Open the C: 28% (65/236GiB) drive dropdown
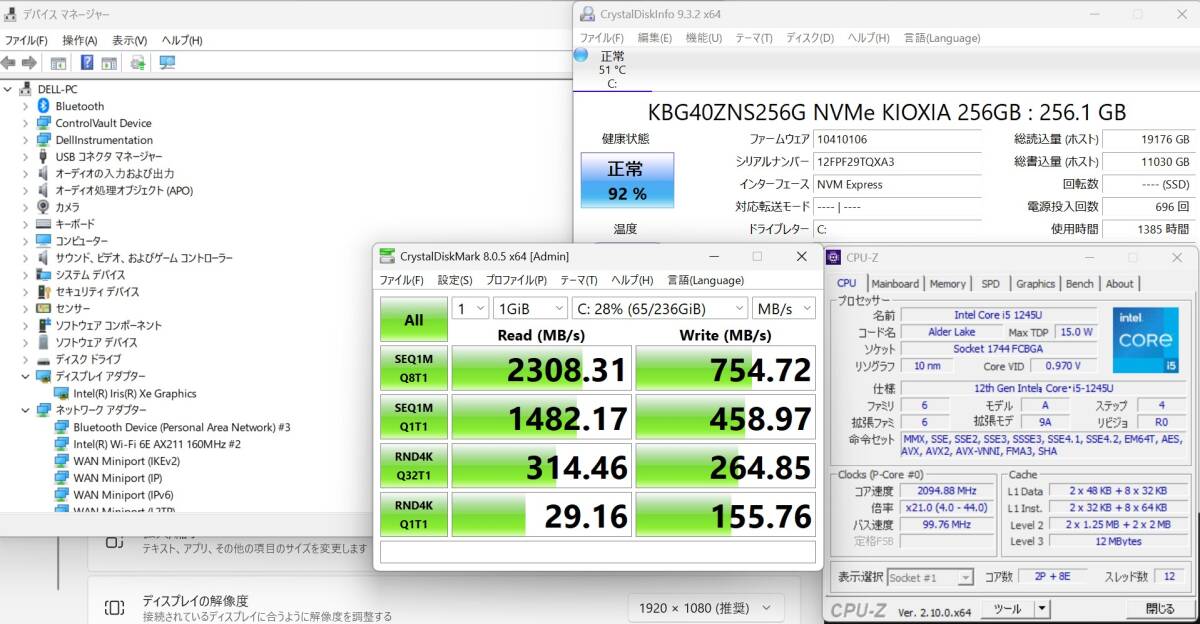The image size is (1200, 624). point(660,308)
